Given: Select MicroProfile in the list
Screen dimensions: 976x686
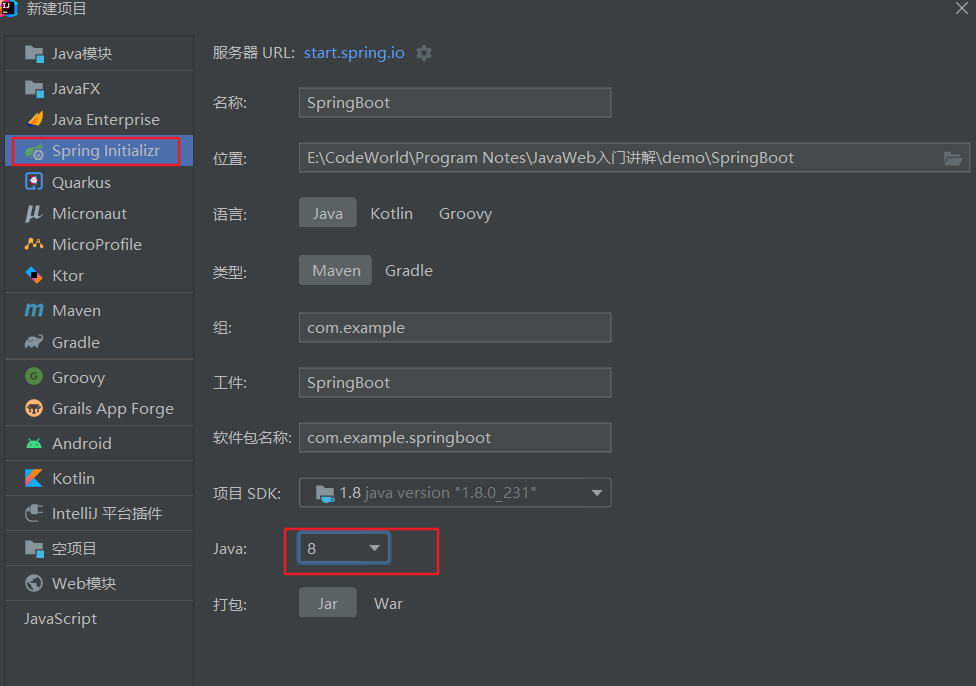Looking at the screenshot, I should [99, 245].
